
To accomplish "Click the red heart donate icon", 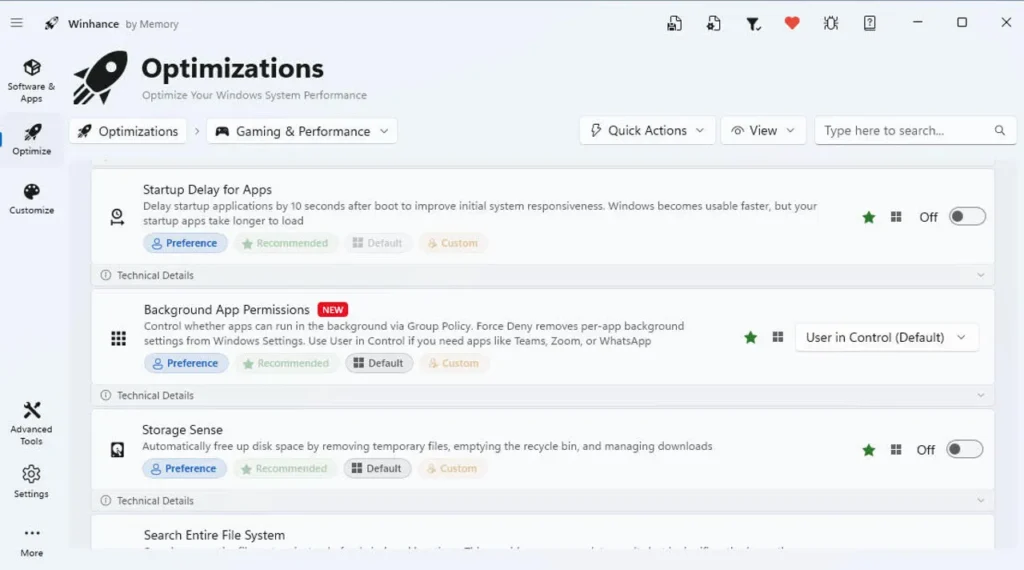I will (x=792, y=23).
